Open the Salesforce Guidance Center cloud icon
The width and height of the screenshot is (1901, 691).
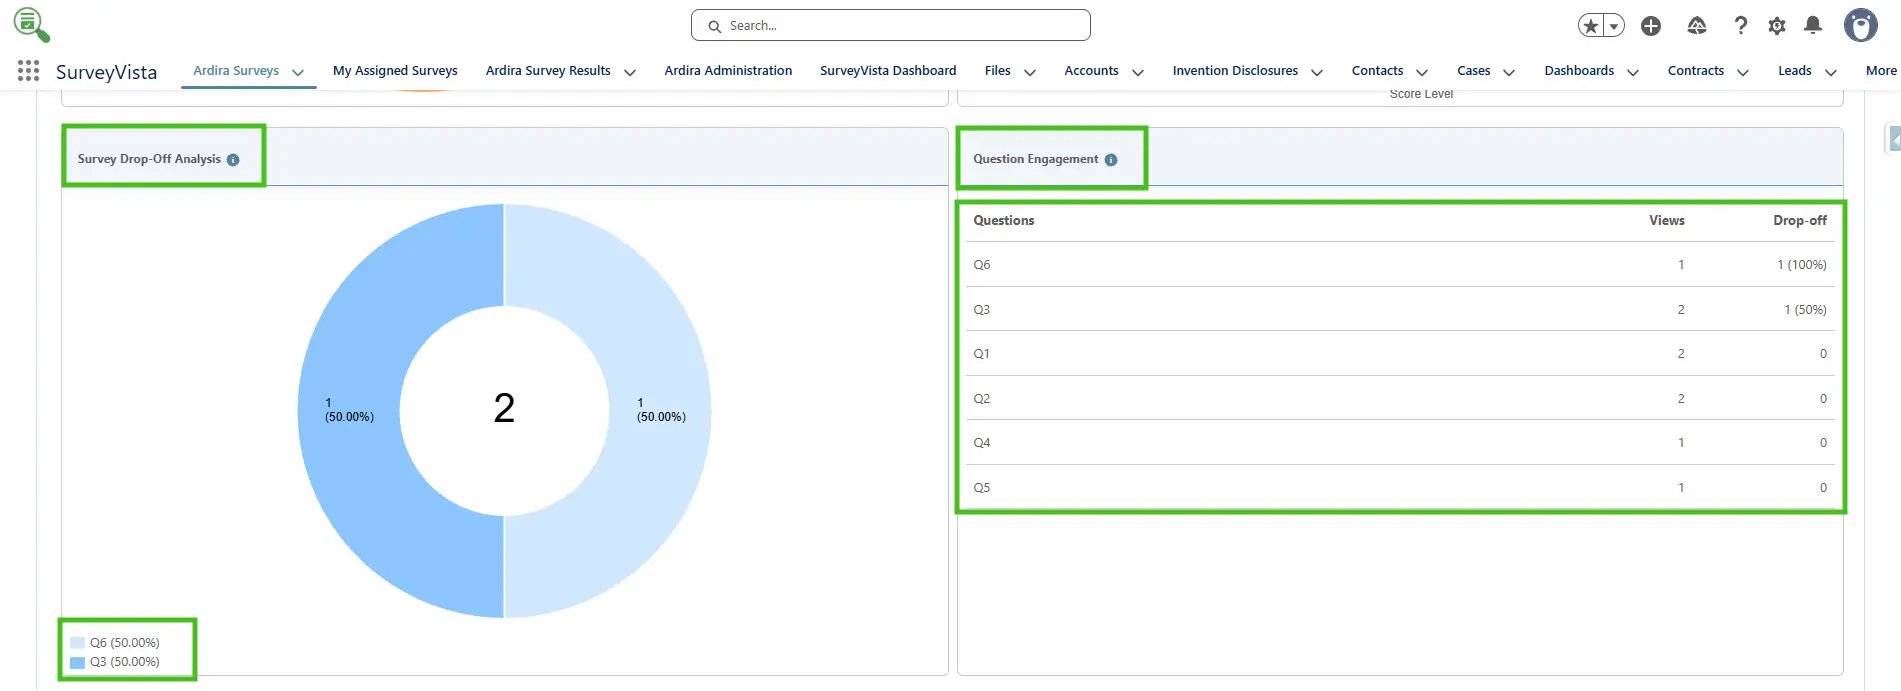coord(1697,26)
